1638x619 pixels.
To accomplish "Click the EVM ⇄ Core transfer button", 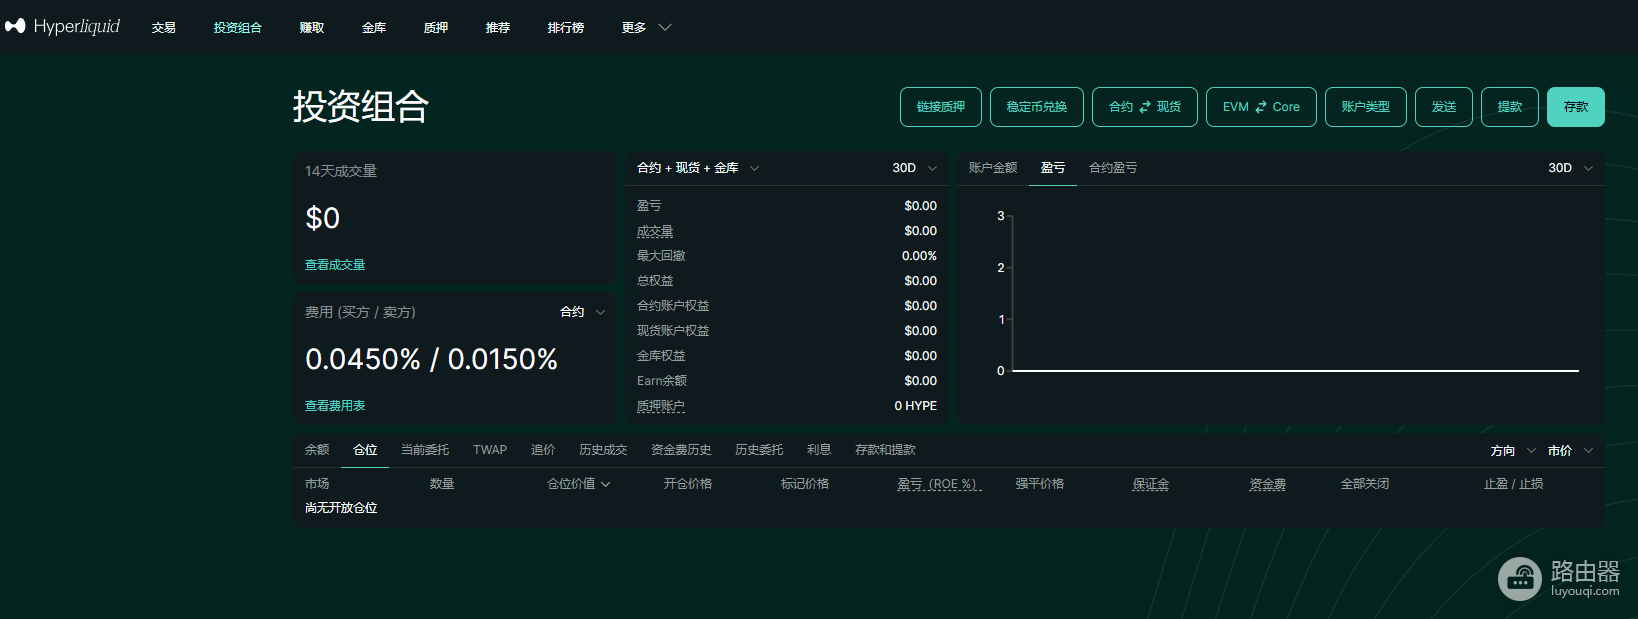I will tap(1261, 107).
